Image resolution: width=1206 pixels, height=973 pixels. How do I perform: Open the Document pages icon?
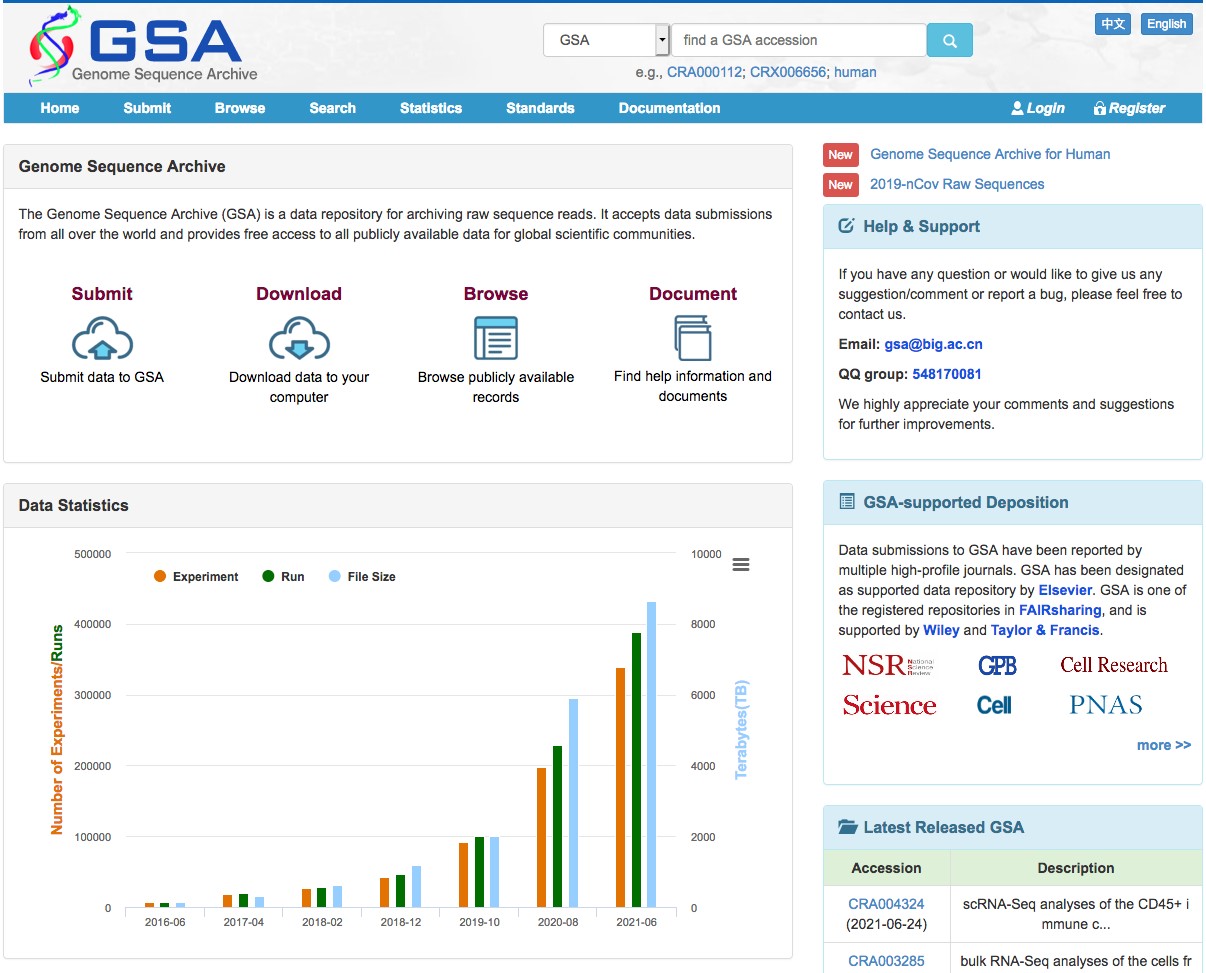(x=693, y=338)
